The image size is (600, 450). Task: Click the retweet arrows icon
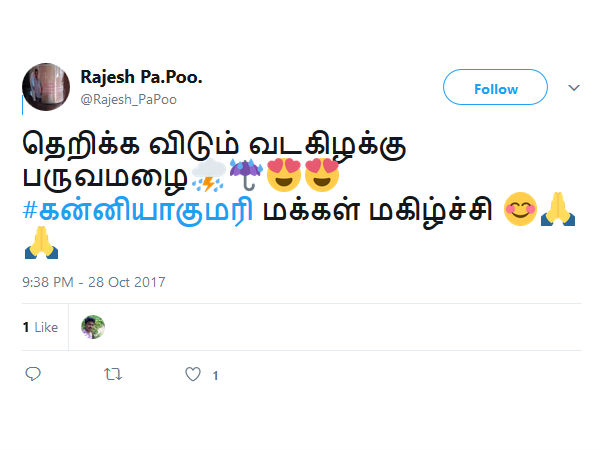coord(113,374)
